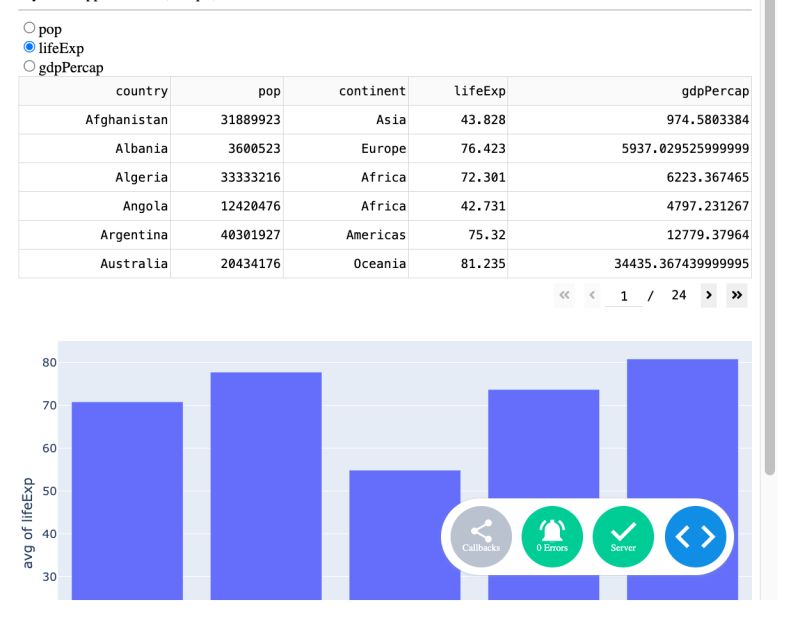The width and height of the screenshot is (800, 641).
Task: Select the Argentina country cell
Action: point(94,235)
